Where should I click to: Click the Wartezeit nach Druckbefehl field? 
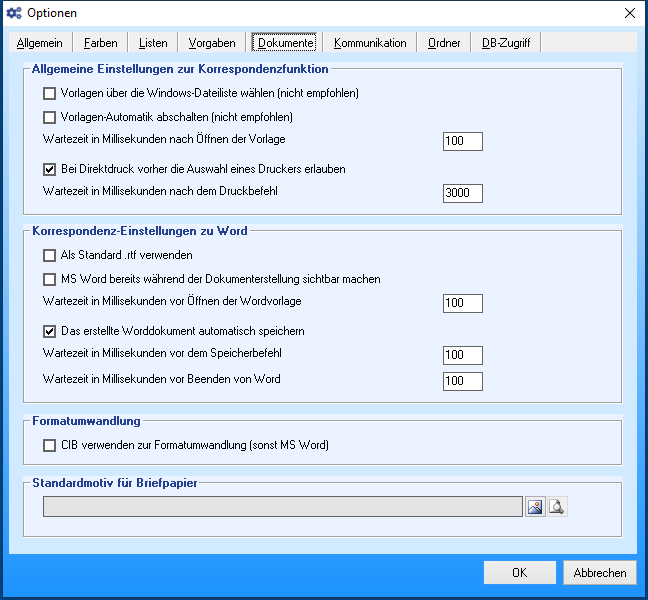(x=463, y=193)
